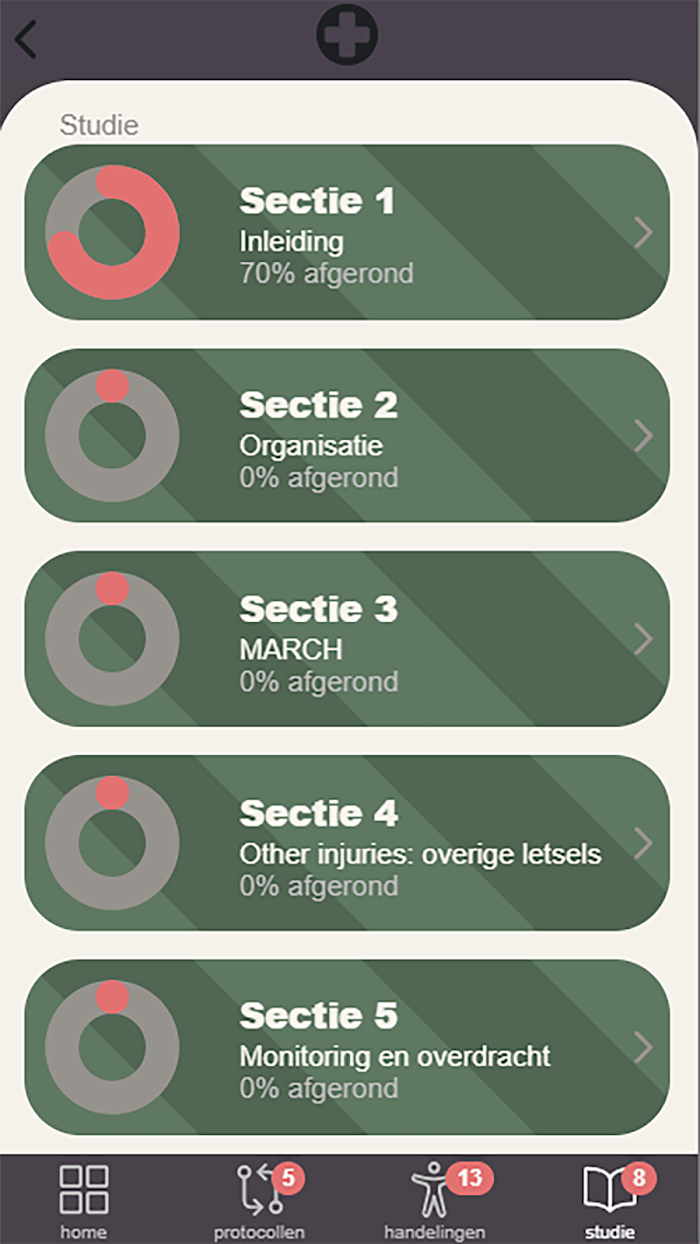
Task: Go back using the top-left arrow
Action: point(26,38)
